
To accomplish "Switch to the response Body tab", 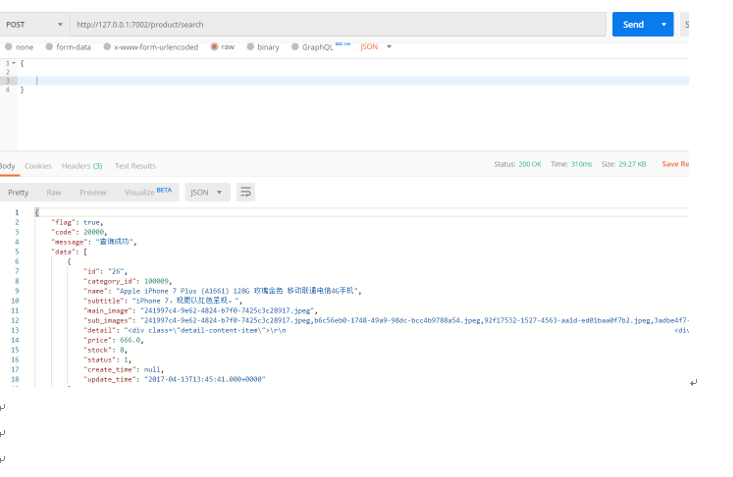I will [7, 166].
